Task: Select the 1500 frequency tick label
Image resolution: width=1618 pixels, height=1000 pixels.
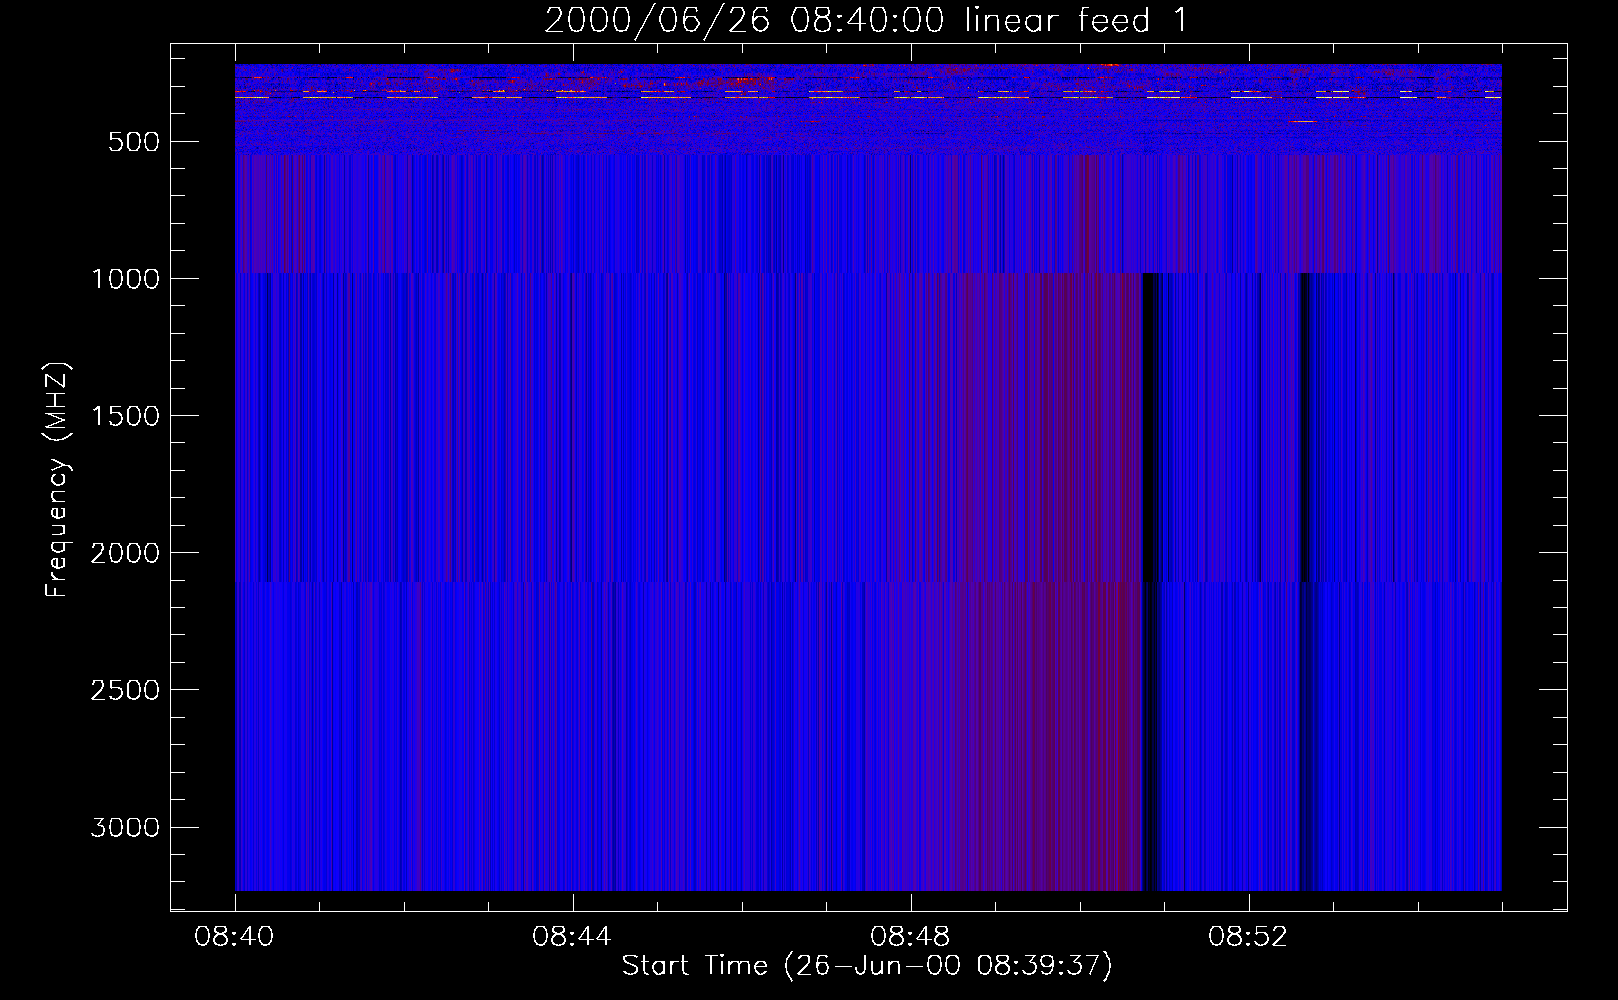Action: click(125, 416)
